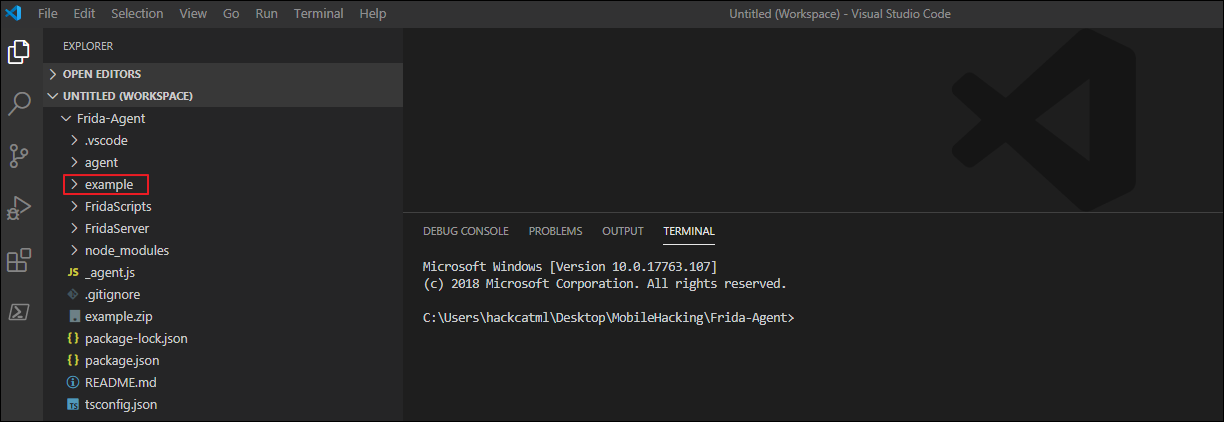Click the EXPLORER panel title
The height and width of the screenshot is (422, 1224).
(x=88, y=46)
